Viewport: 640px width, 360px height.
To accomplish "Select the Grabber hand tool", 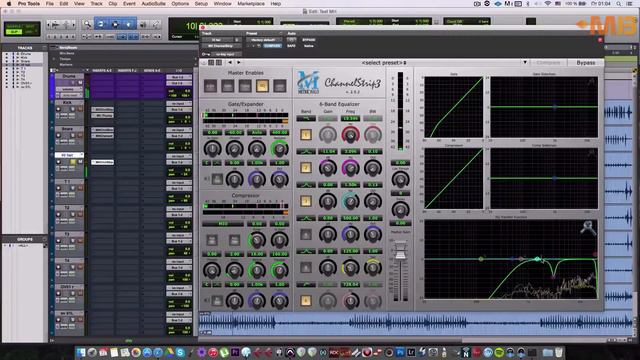I will [x=128, y=24].
